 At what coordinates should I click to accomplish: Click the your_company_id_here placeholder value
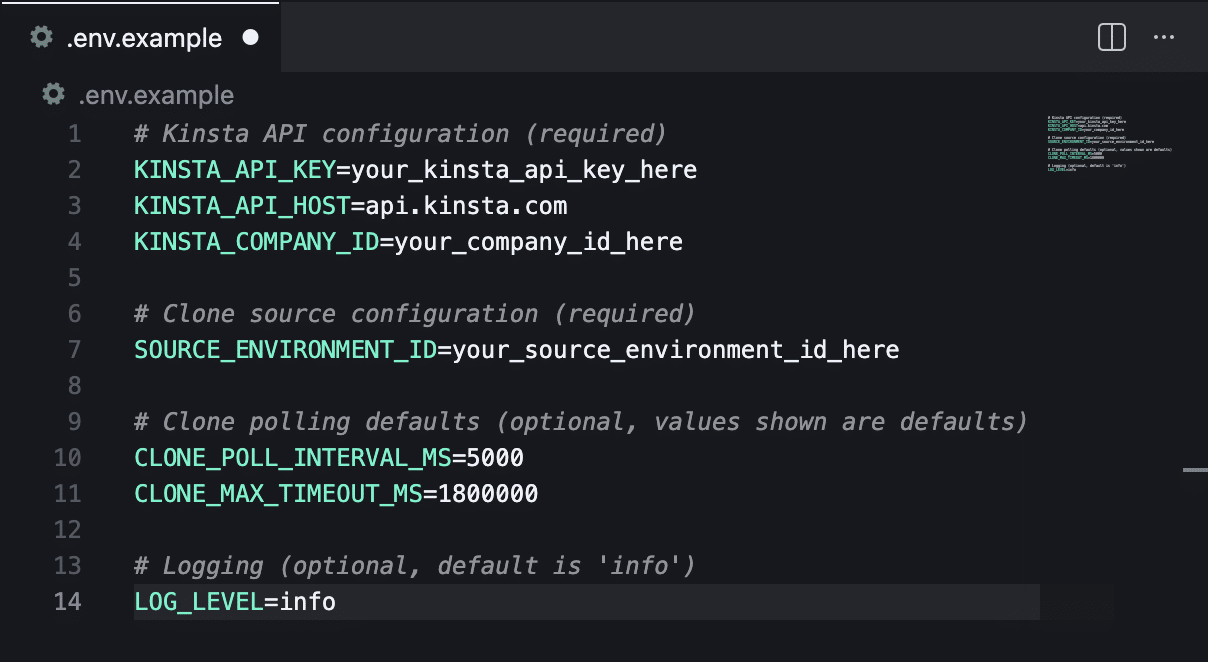pyautogui.click(x=539, y=242)
